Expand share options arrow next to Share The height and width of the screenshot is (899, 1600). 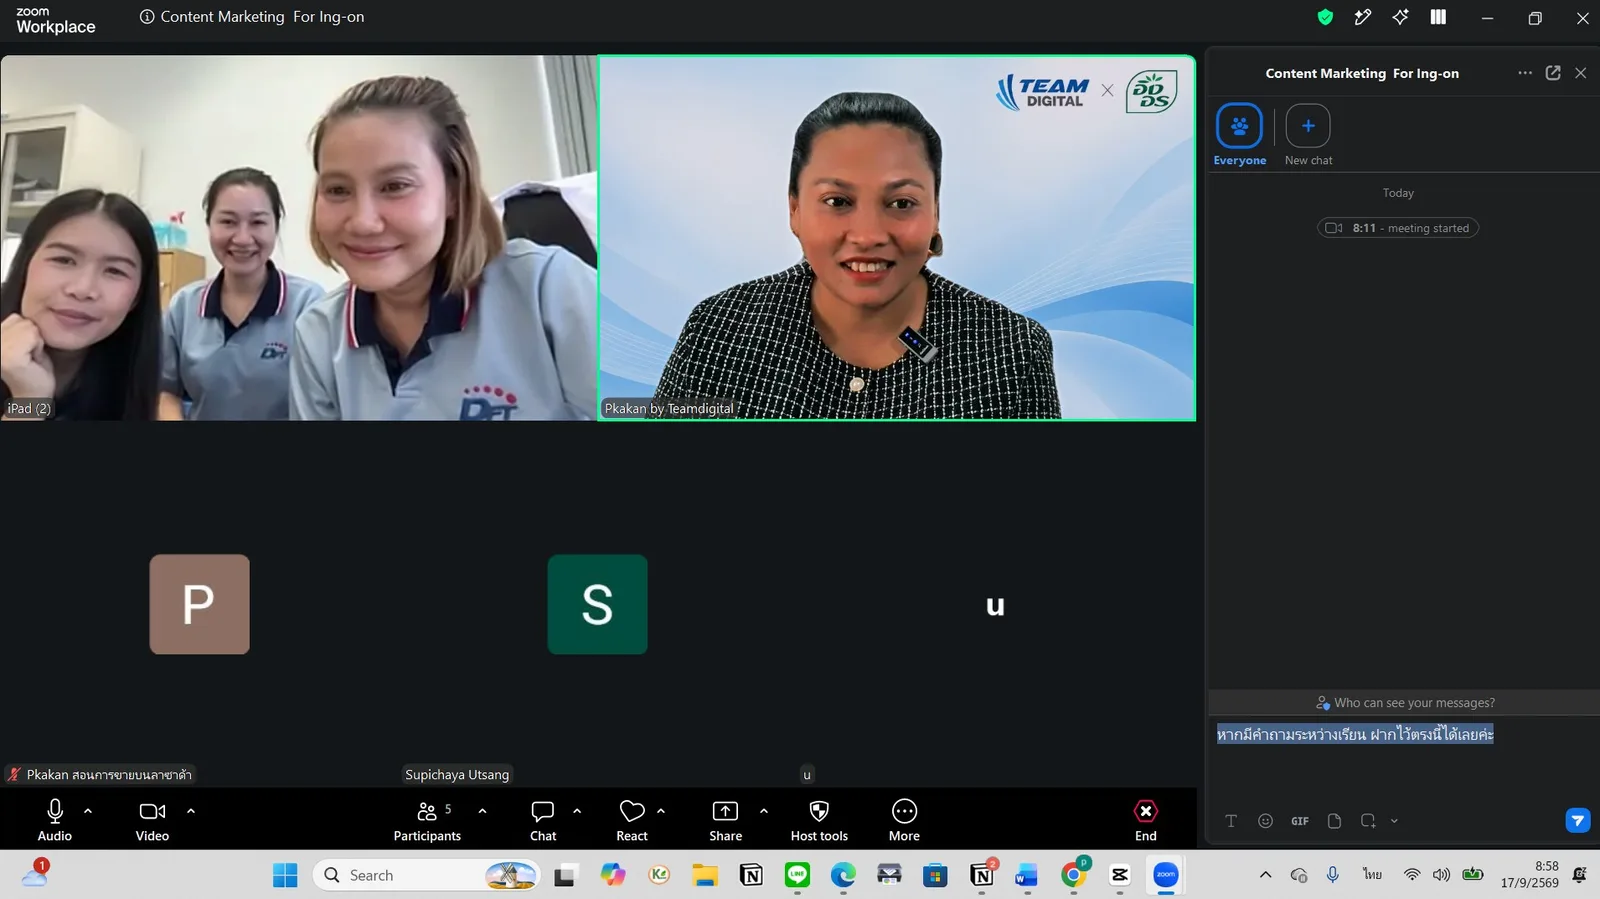click(x=764, y=811)
